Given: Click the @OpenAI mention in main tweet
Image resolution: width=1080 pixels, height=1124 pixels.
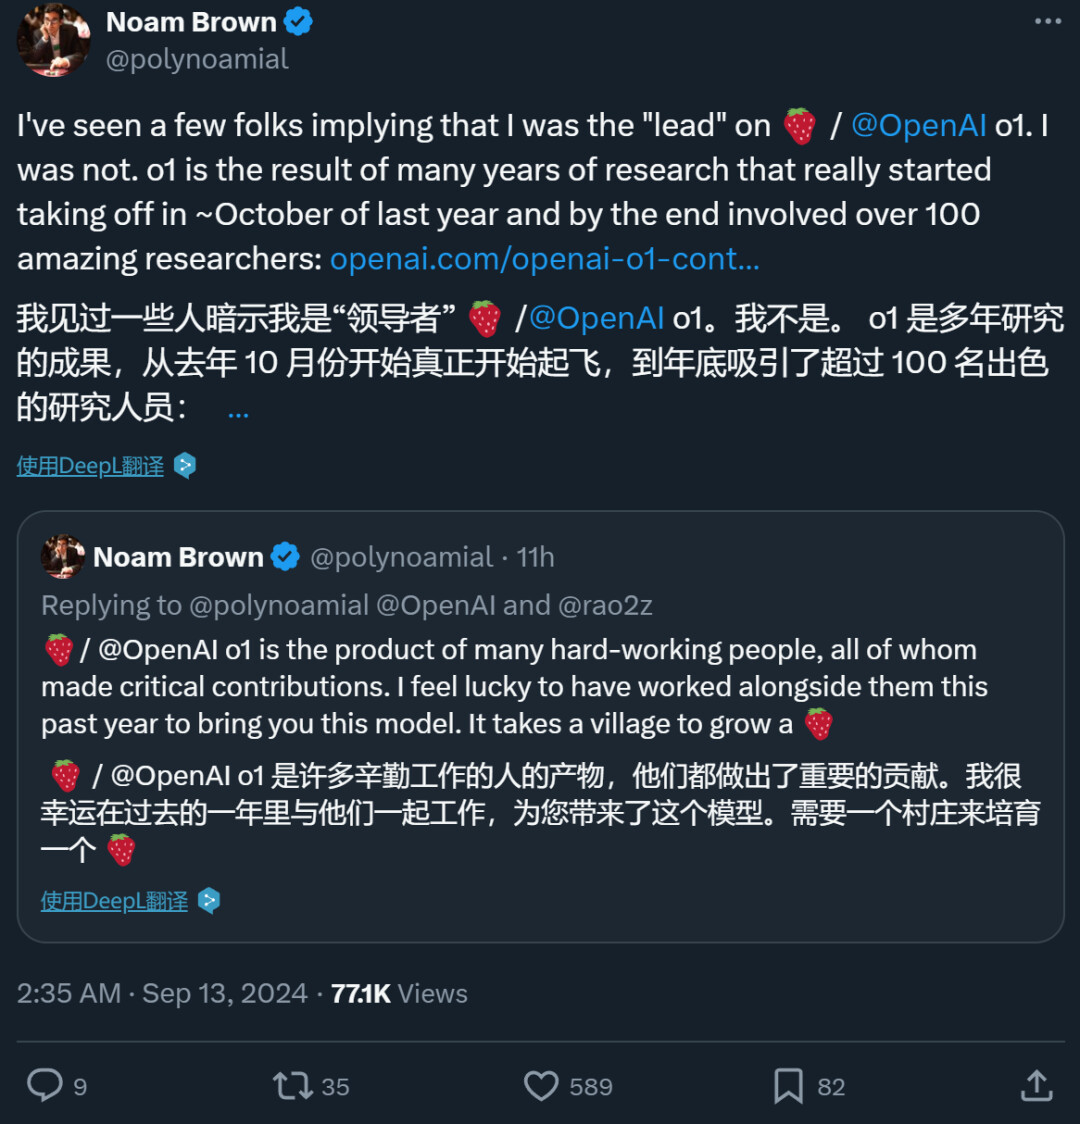Looking at the screenshot, I should [x=918, y=126].
